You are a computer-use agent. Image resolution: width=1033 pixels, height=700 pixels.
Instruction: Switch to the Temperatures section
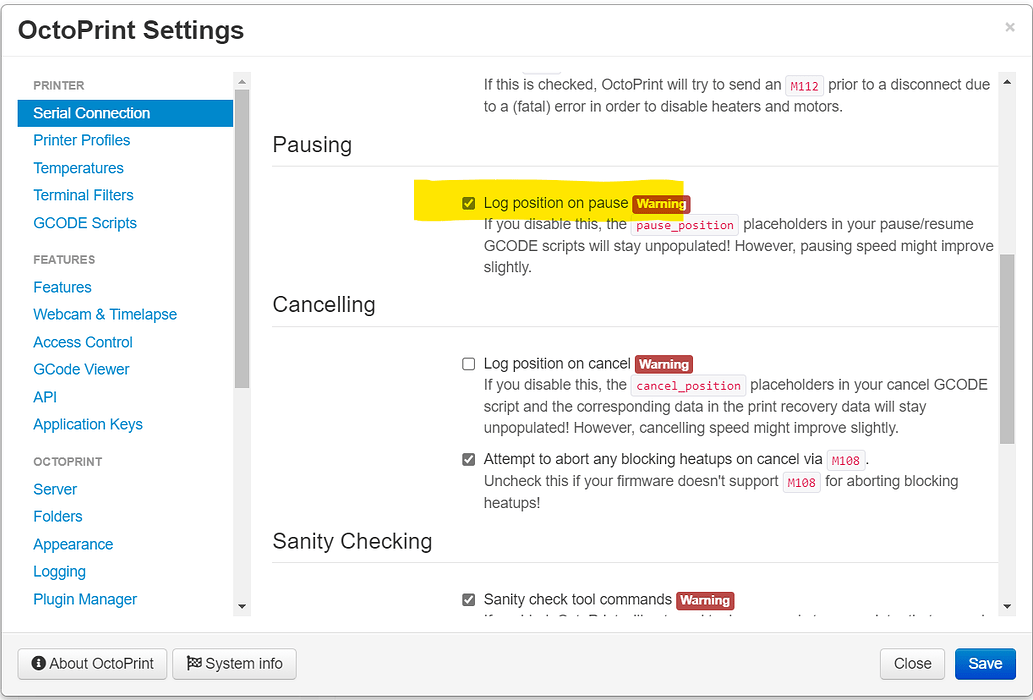pyautogui.click(x=78, y=167)
